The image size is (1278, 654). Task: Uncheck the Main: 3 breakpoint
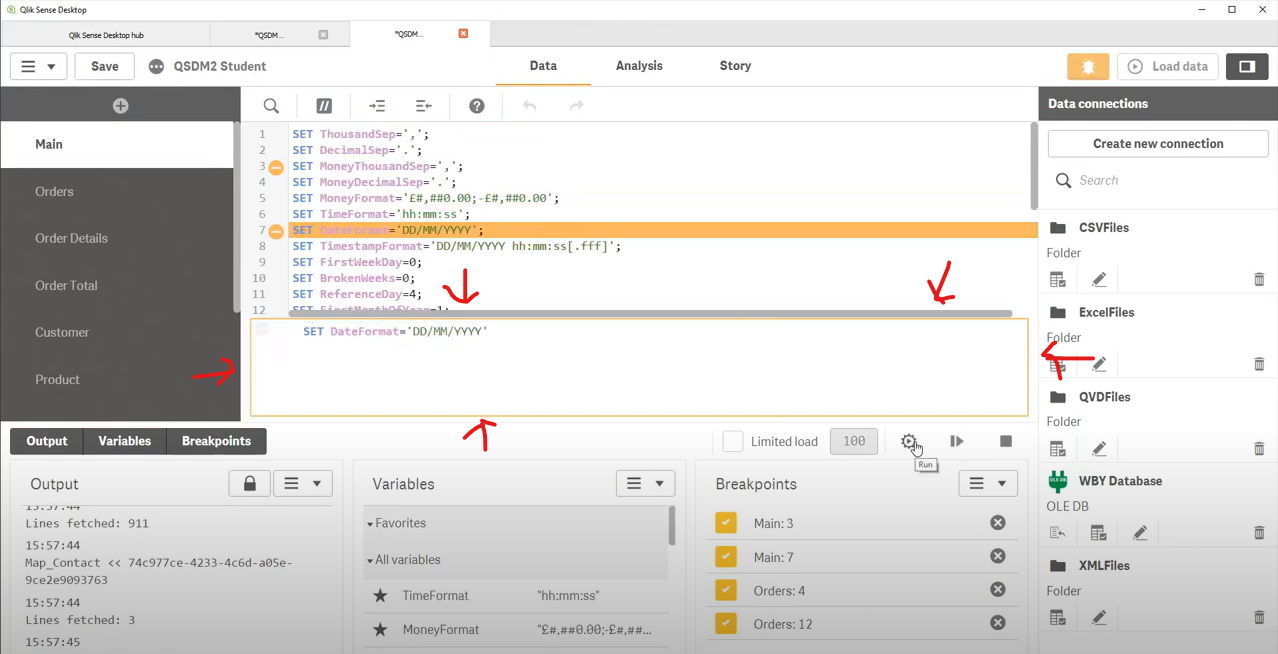point(726,523)
